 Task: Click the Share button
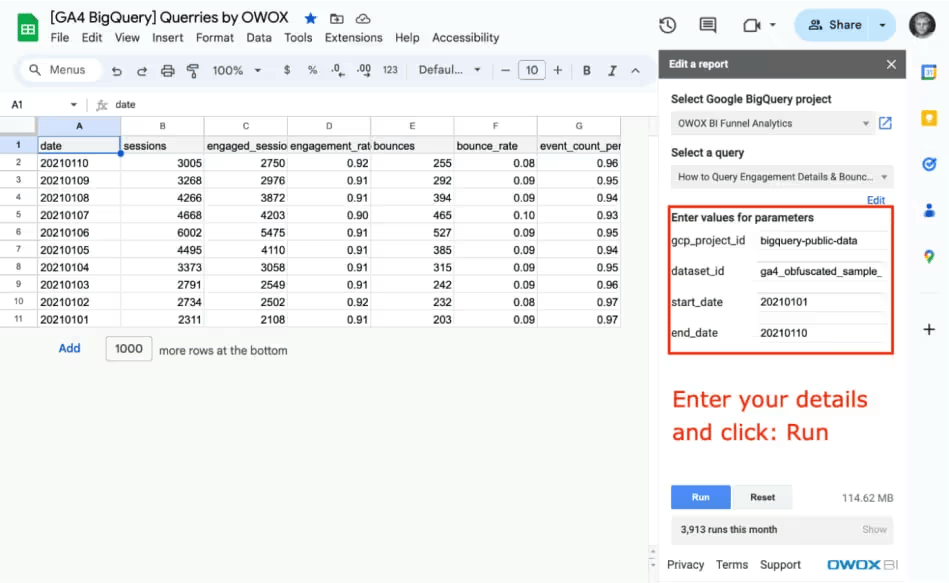[x=834, y=25]
